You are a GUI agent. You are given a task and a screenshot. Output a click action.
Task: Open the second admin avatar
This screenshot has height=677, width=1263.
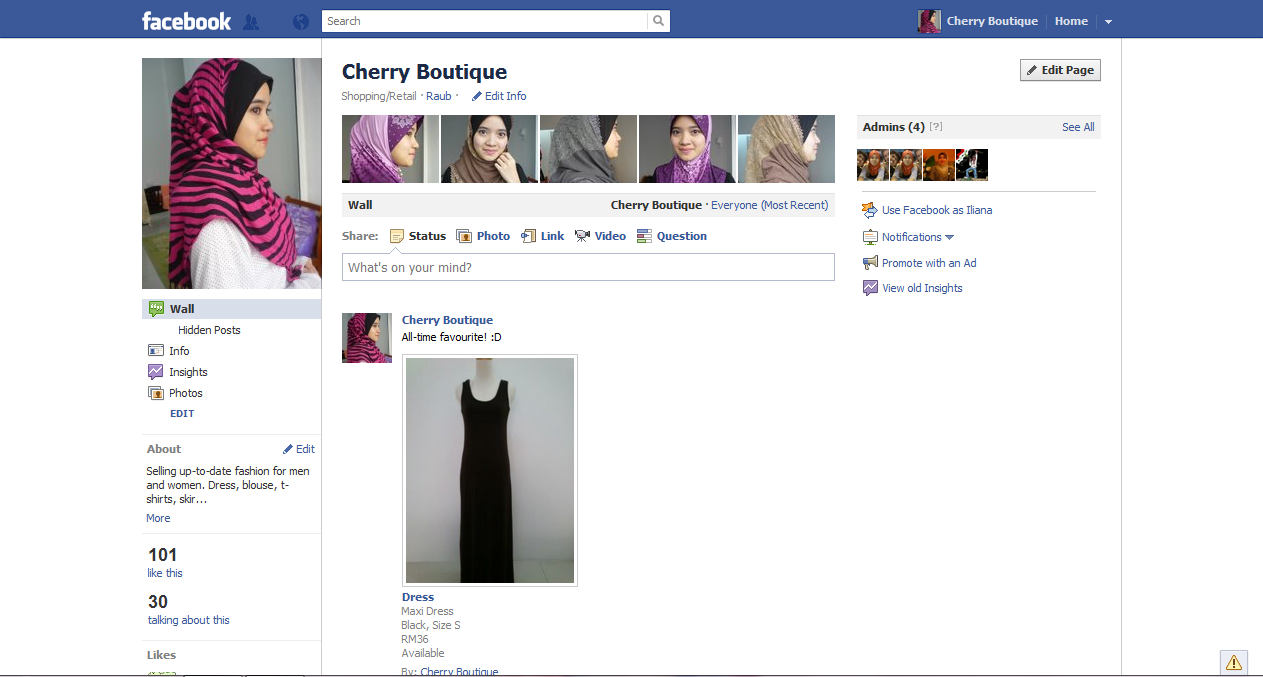pyautogui.click(x=906, y=165)
